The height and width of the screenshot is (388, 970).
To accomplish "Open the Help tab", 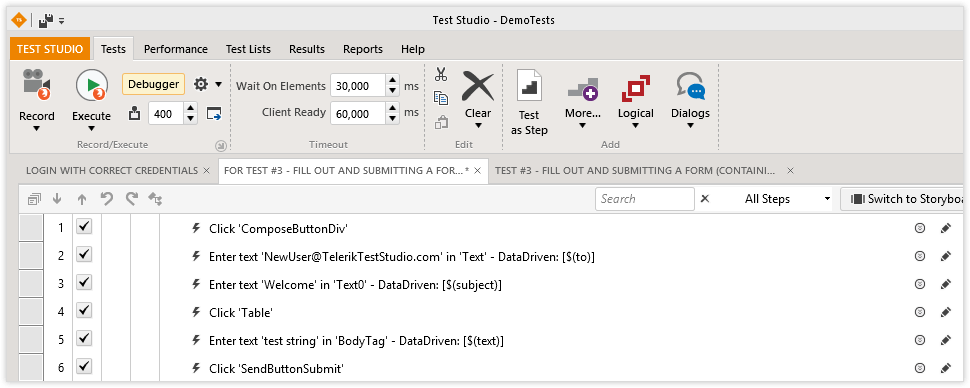I will click(x=413, y=49).
